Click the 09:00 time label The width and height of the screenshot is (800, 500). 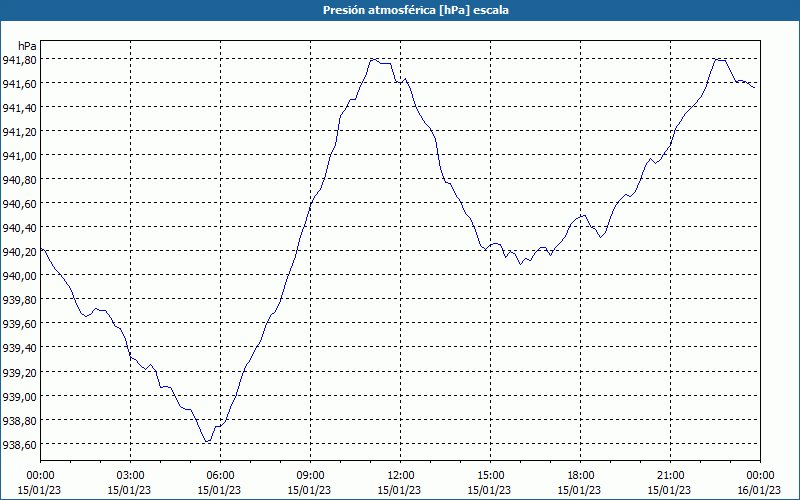(x=310, y=476)
